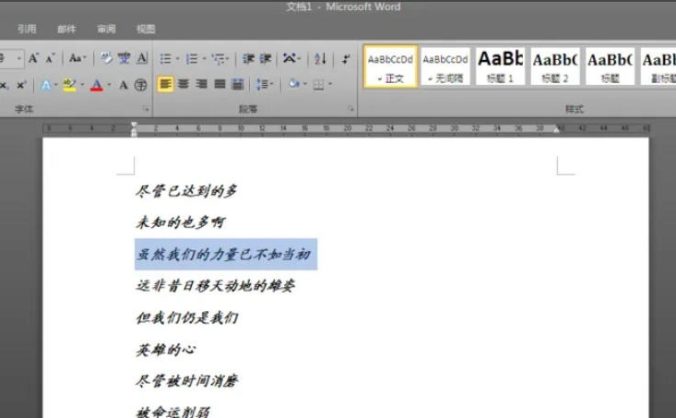Open the Multilevel List menu
The width and height of the screenshot is (676, 418).
coord(221,59)
